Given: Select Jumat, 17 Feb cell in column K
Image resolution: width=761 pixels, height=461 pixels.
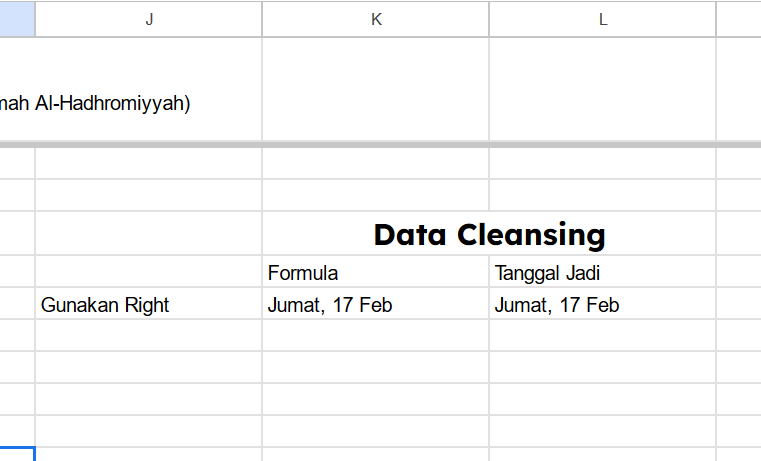Looking at the screenshot, I should (376, 304).
